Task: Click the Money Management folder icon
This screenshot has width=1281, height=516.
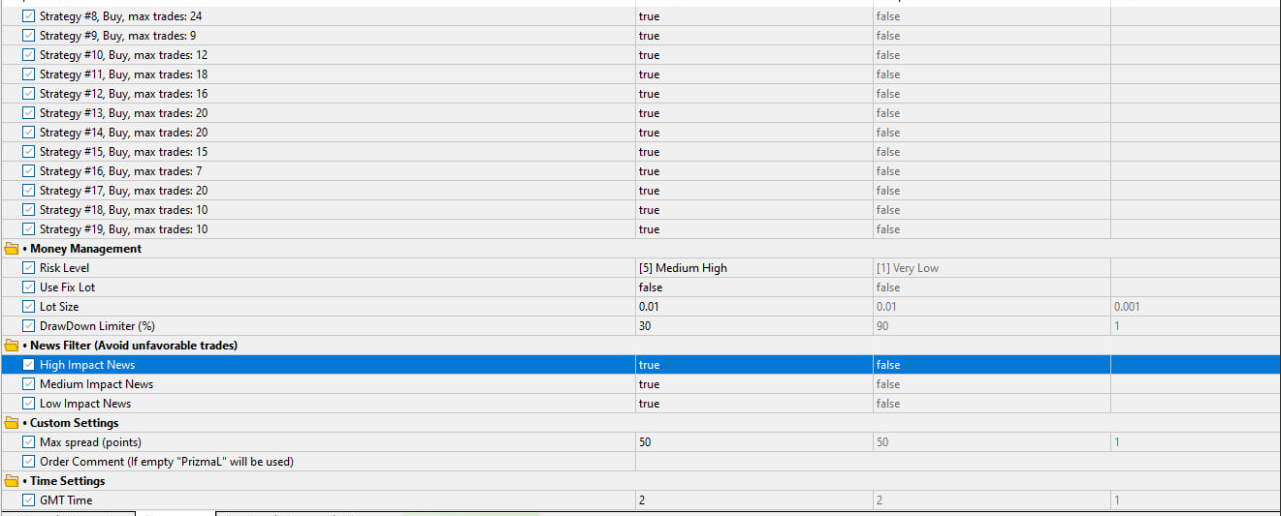Action: [x=12, y=249]
